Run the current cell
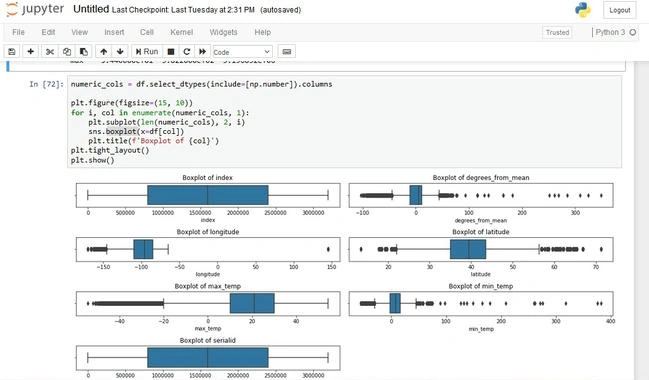Viewport: 649px width, 380px height. [147, 52]
